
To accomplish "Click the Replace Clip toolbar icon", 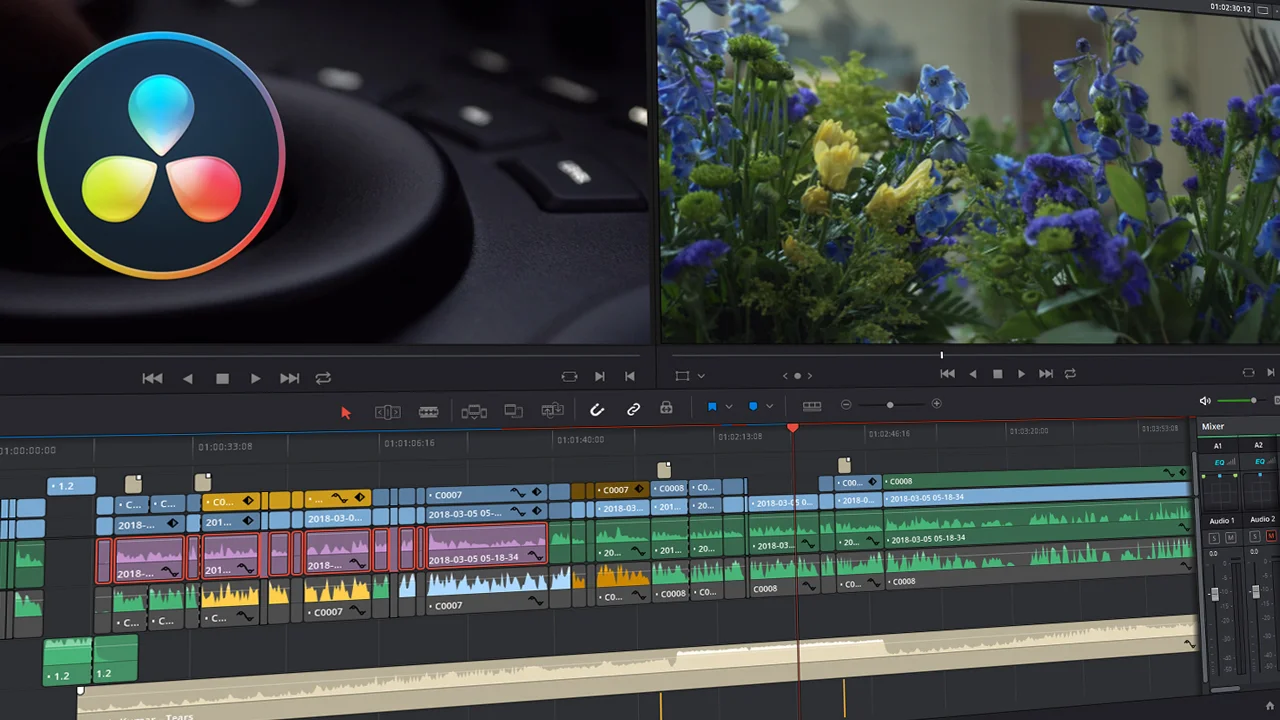I will [552, 410].
